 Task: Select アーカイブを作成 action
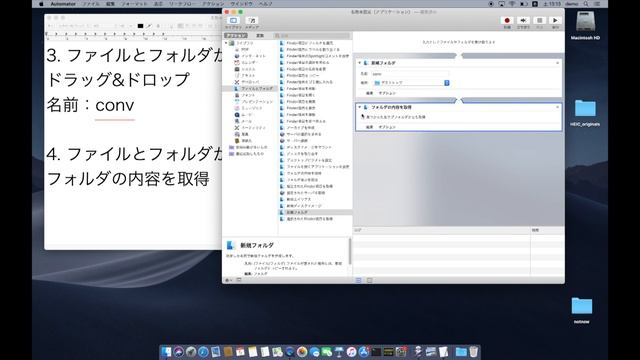tap(300, 128)
